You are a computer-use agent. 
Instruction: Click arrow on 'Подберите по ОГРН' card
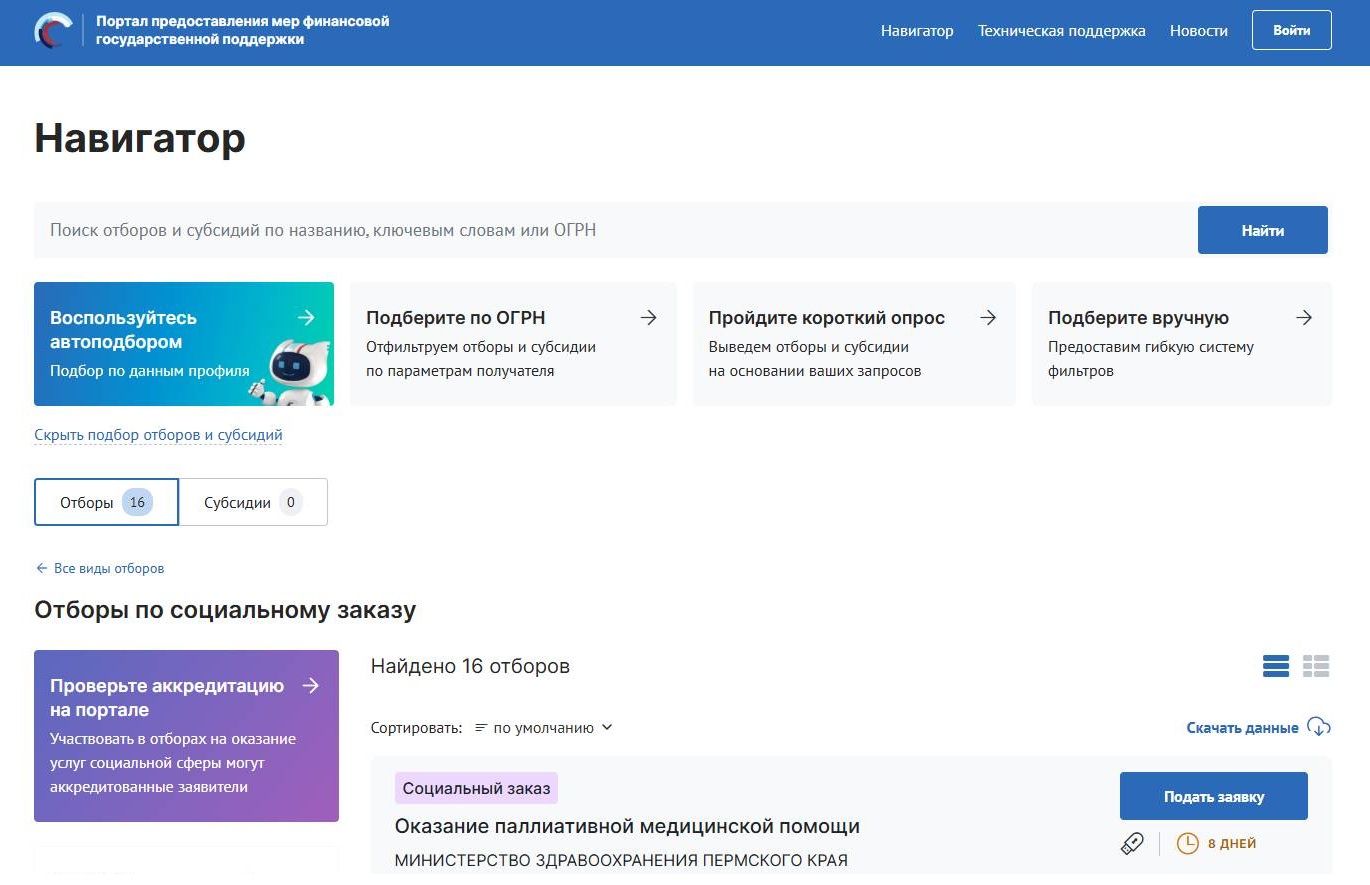tap(649, 318)
